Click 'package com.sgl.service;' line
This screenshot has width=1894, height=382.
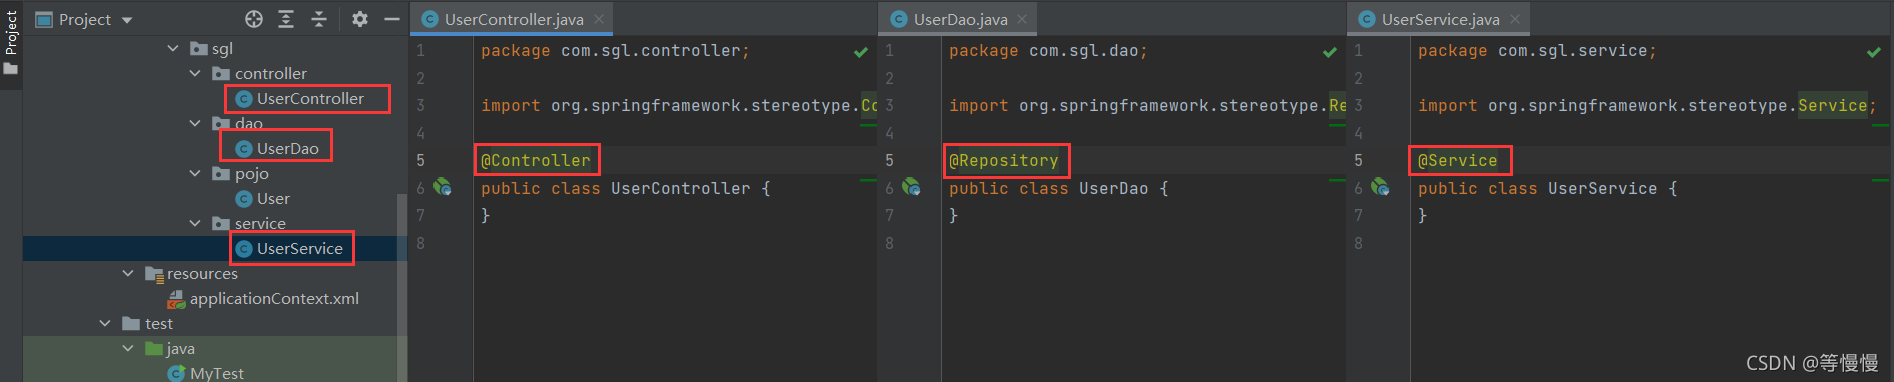coord(1537,50)
